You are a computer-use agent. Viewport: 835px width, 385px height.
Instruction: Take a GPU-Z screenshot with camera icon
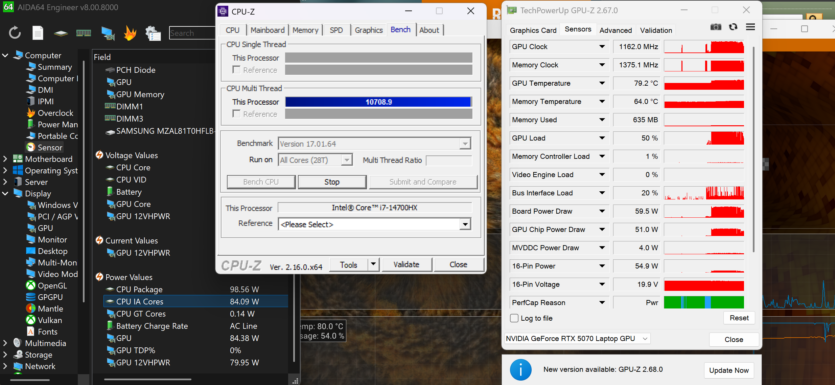(x=716, y=27)
